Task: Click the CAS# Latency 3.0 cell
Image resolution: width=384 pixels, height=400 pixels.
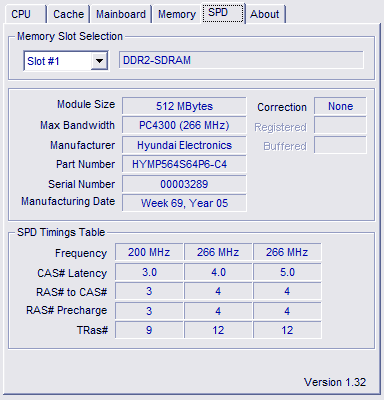Action: click(149, 272)
